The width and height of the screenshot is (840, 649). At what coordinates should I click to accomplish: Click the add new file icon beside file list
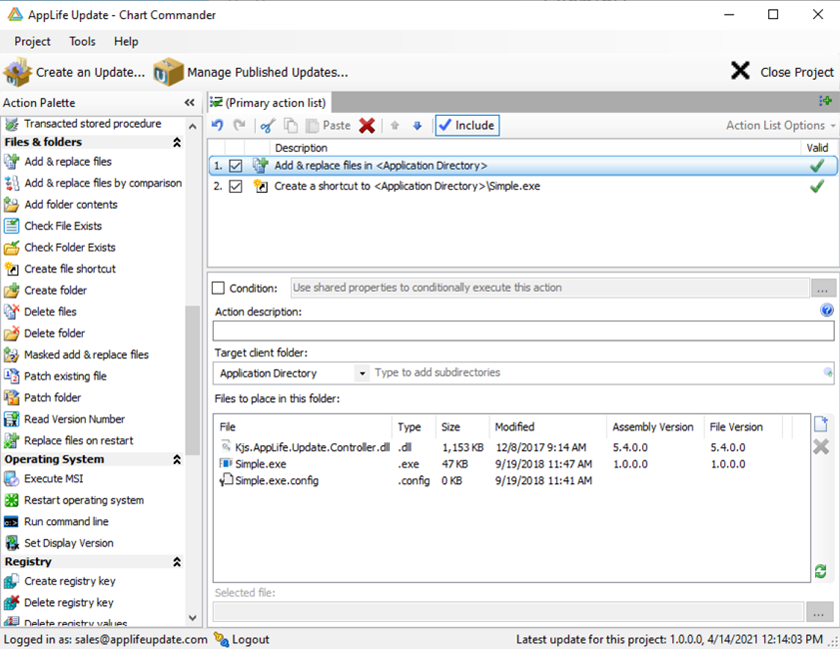tap(821, 423)
